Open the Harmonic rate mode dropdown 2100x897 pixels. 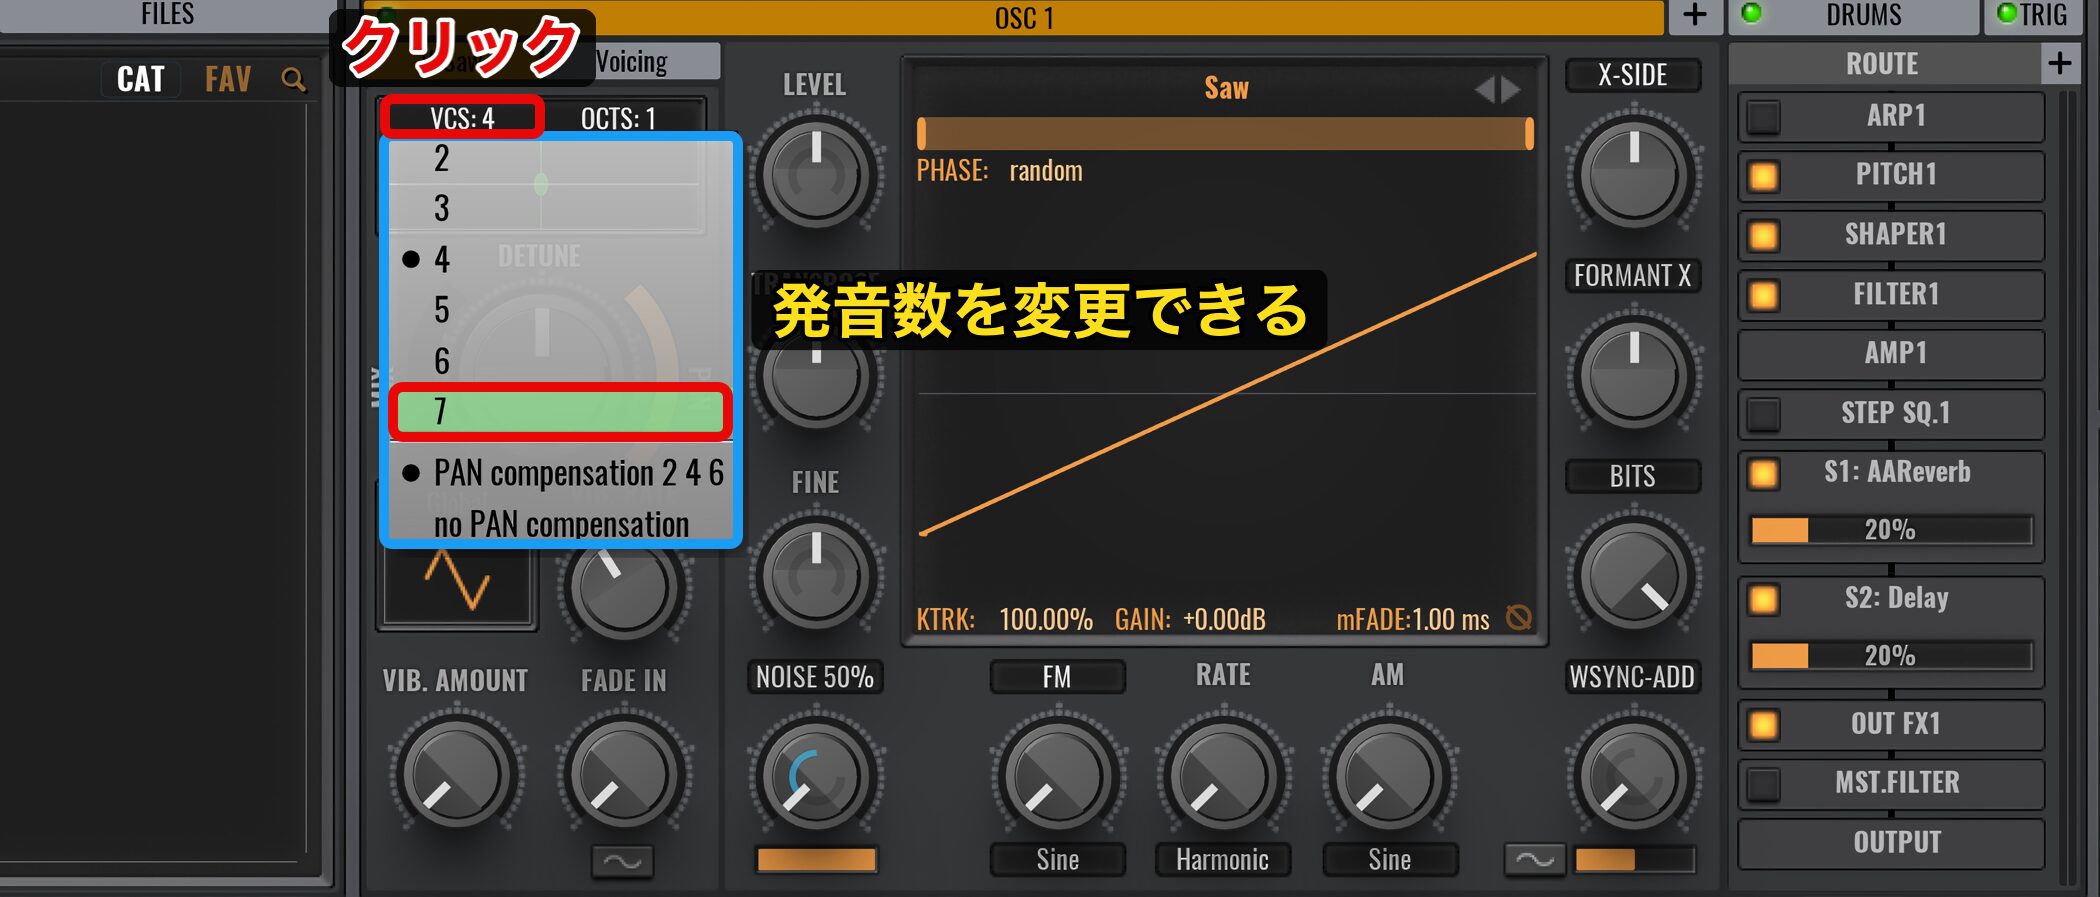coord(1223,860)
